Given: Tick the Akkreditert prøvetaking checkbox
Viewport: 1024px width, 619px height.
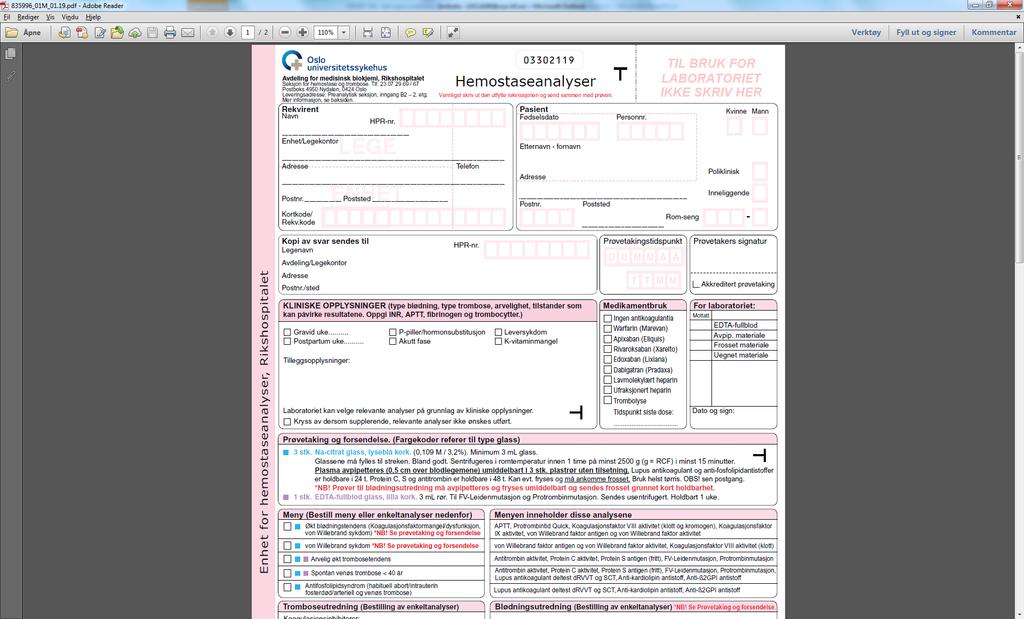Looking at the screenshot, I should pos(696,285).
